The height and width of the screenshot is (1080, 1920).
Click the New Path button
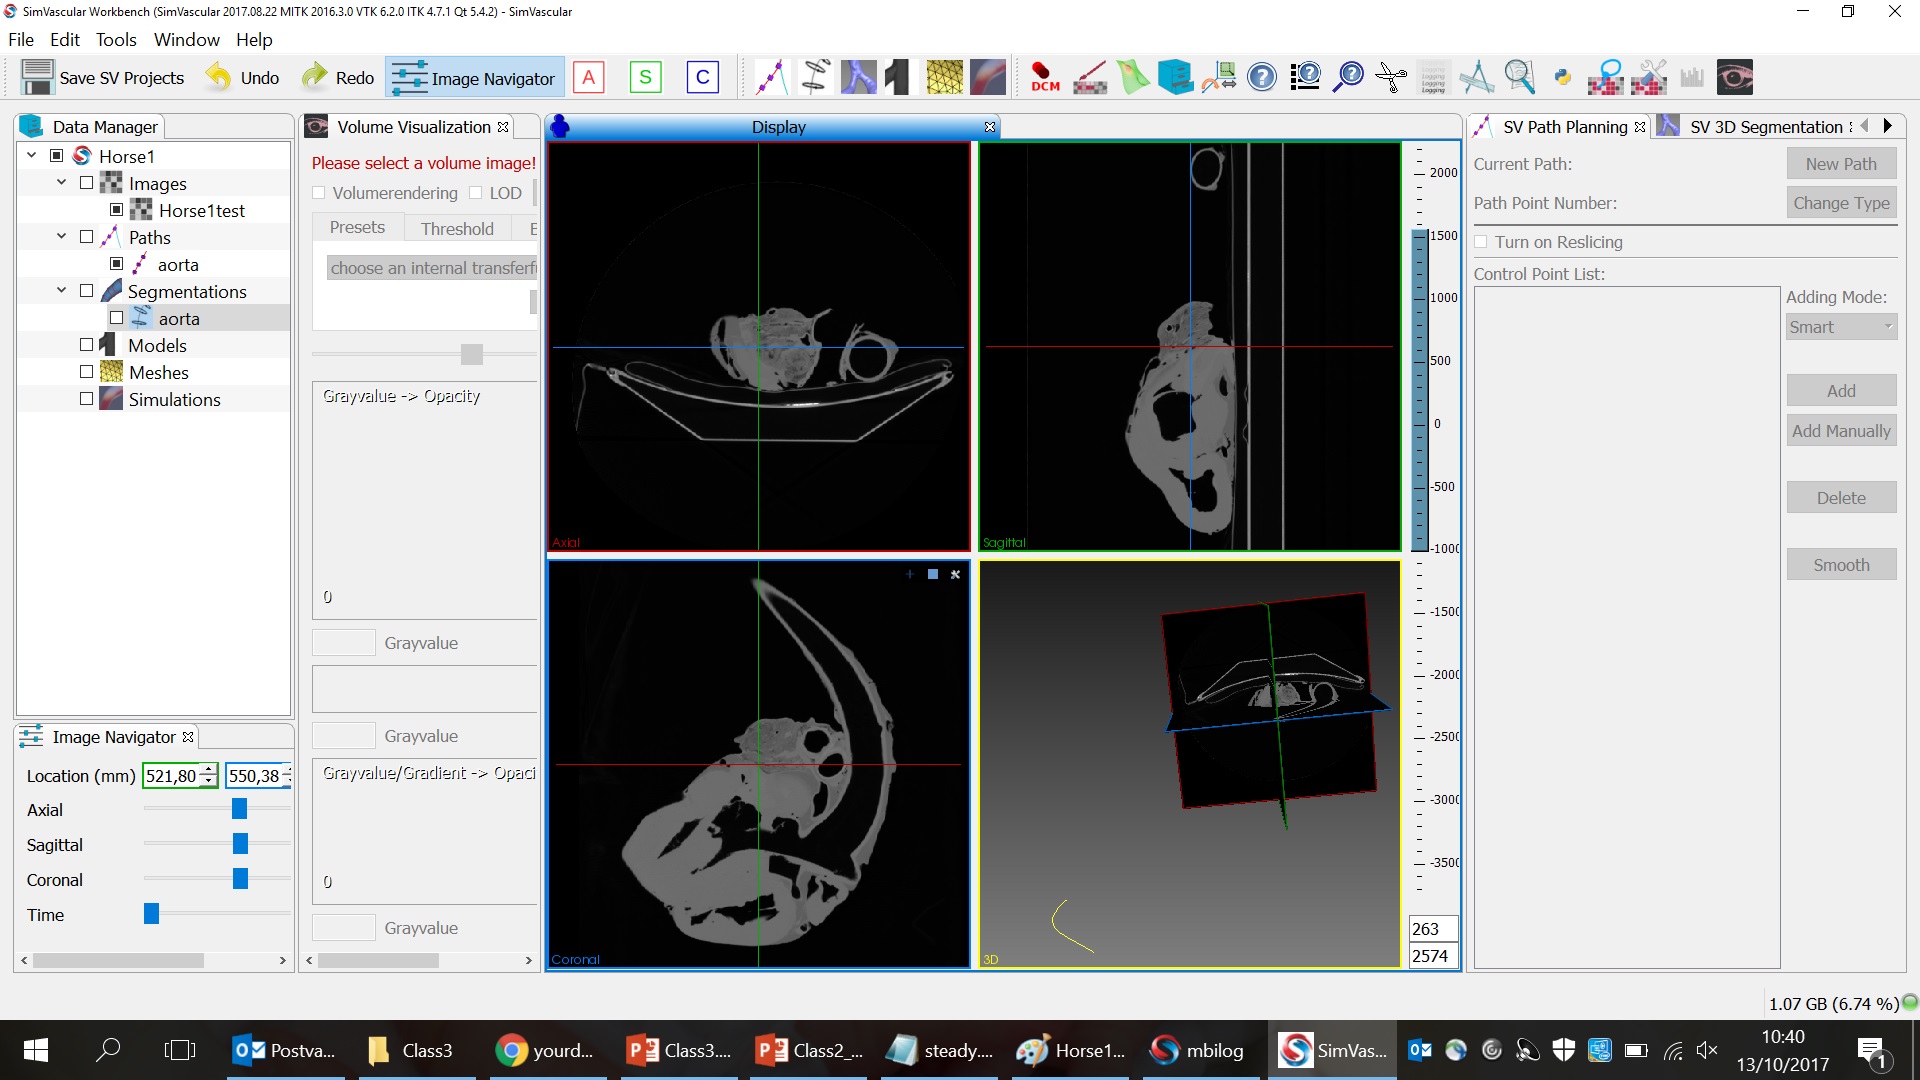[x=1841, y=164]
